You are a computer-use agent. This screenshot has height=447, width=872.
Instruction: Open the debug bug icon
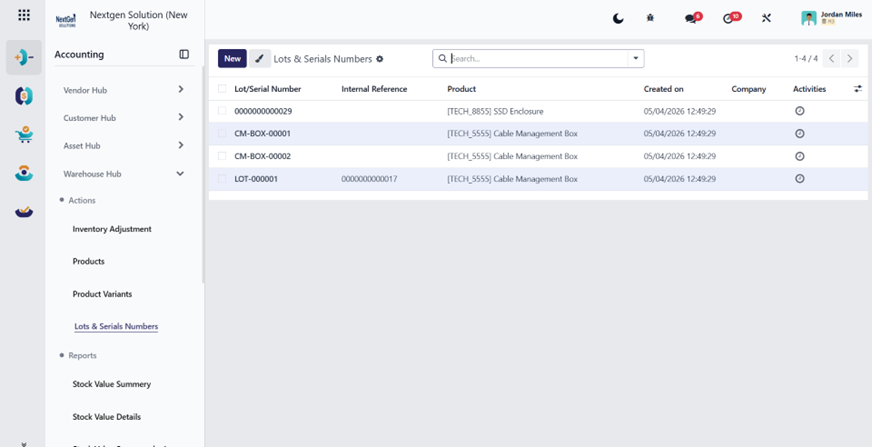(650, 18)
